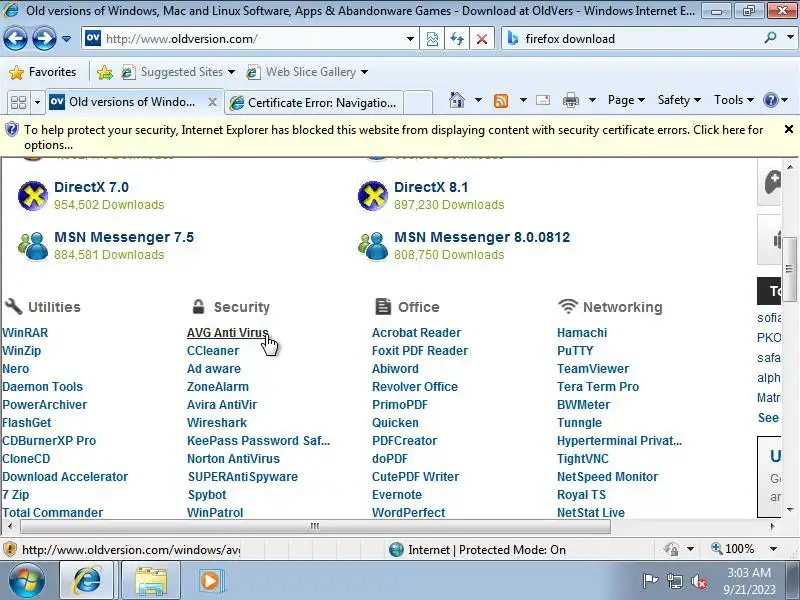Open Quick Tabs view icon
The image size is (800, 600).
coord(18,103)
